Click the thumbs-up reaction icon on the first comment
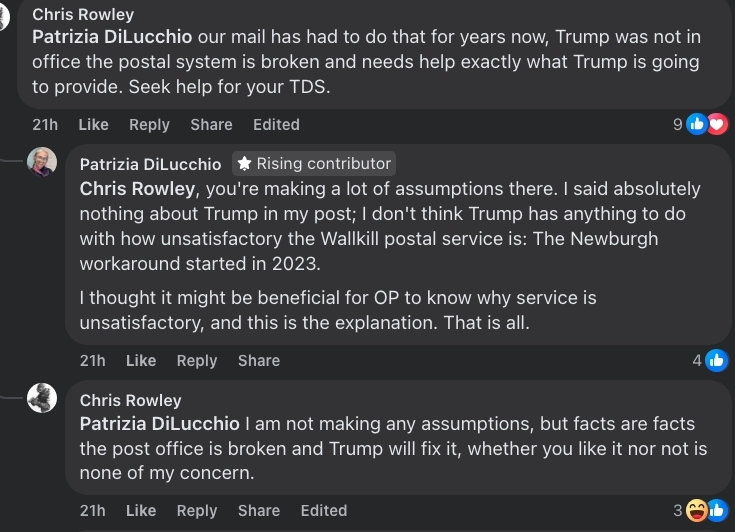Screen dimensions: 735x532 click(697, 125)
